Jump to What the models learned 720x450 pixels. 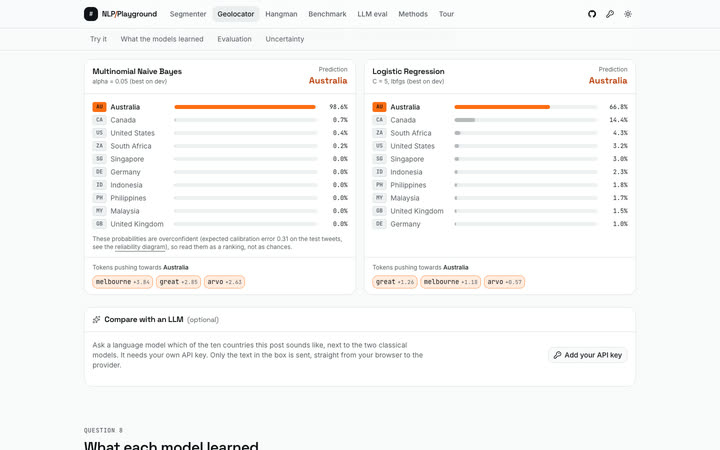[162, 39]
